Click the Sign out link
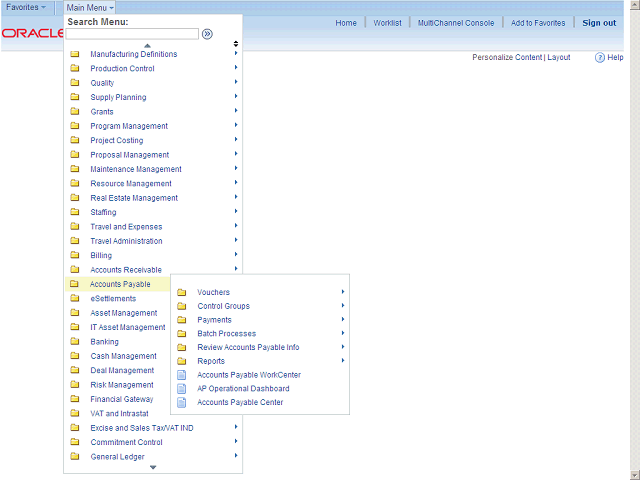Image resolution: width=640 pixels, height=480 pixels. [x=599, y=23]
